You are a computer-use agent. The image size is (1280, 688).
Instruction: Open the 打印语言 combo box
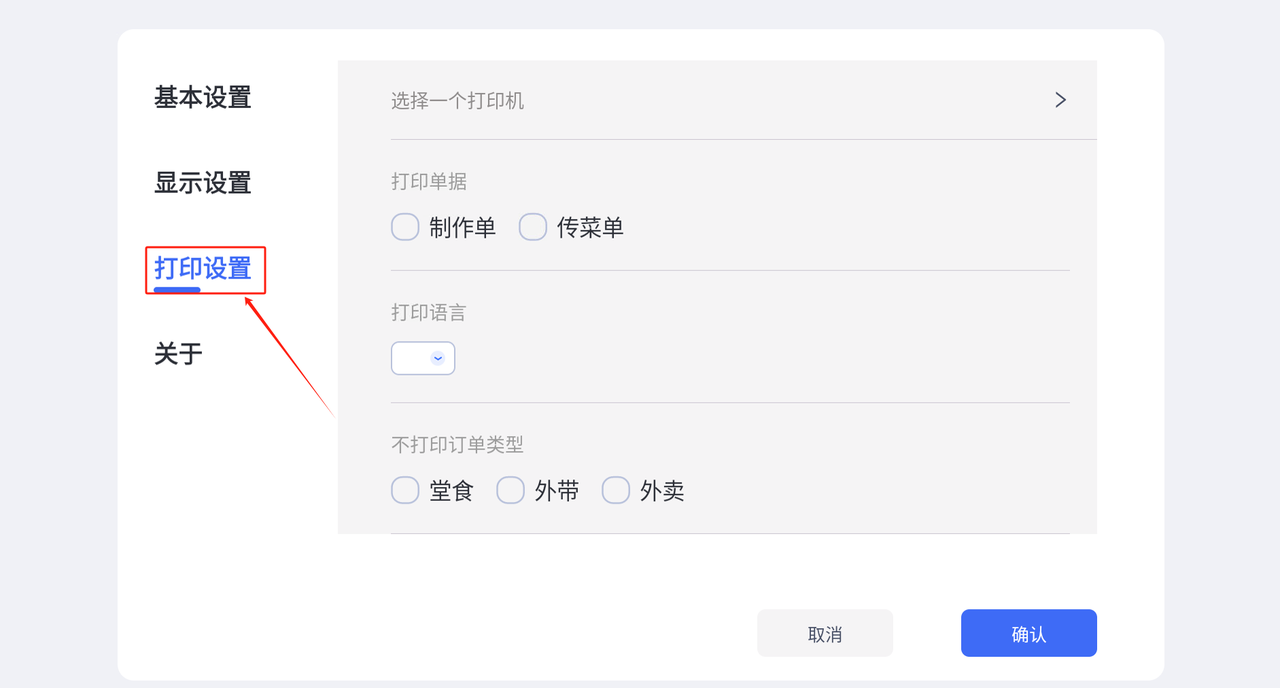(423, 358)
